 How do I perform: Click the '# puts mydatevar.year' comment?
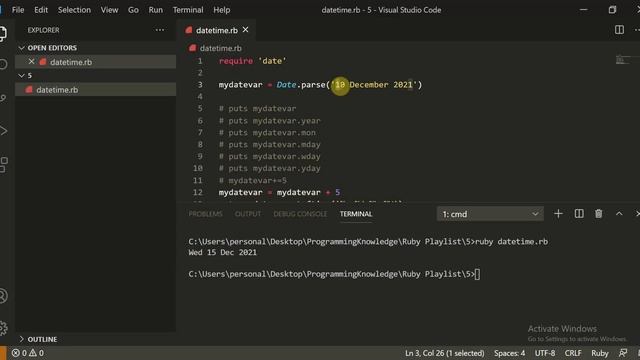coord(269,120)
